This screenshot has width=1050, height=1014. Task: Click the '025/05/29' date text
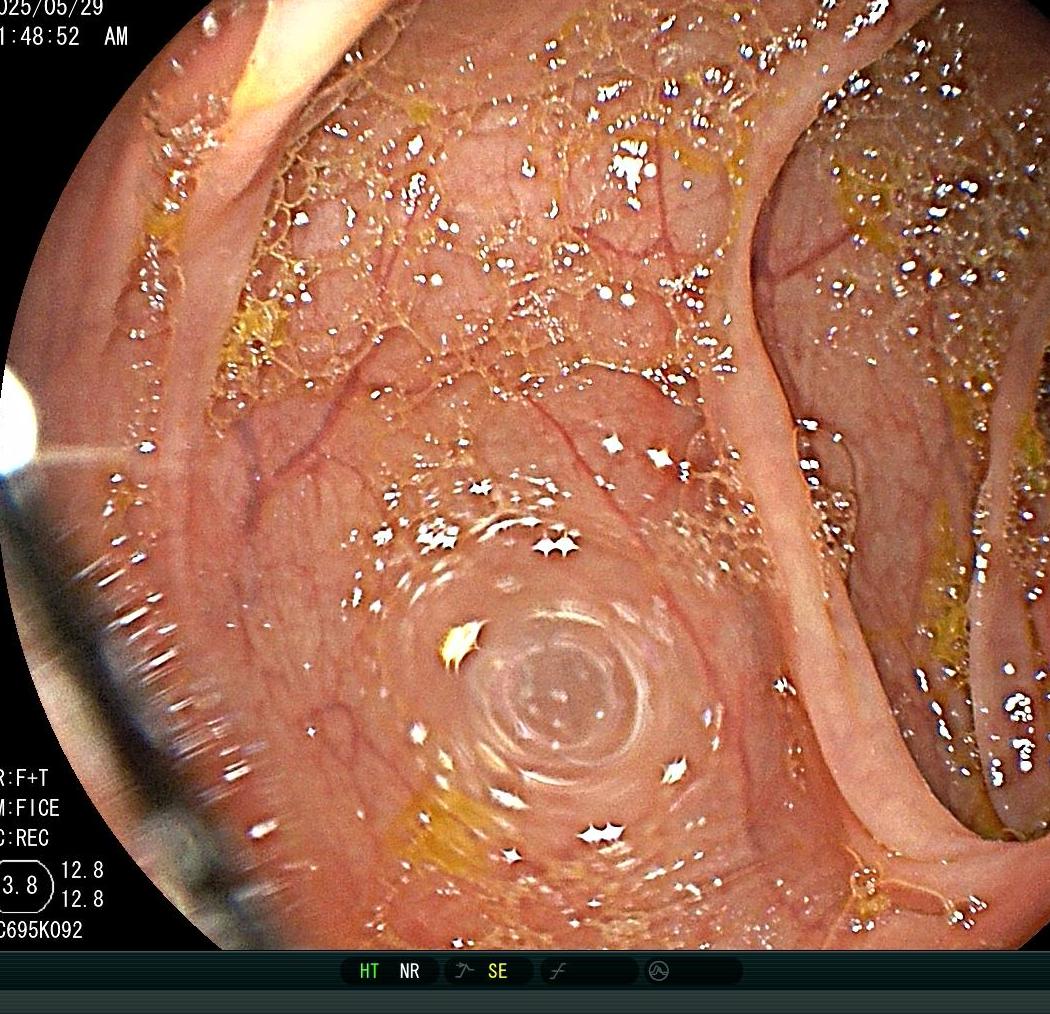pos(52,8)
